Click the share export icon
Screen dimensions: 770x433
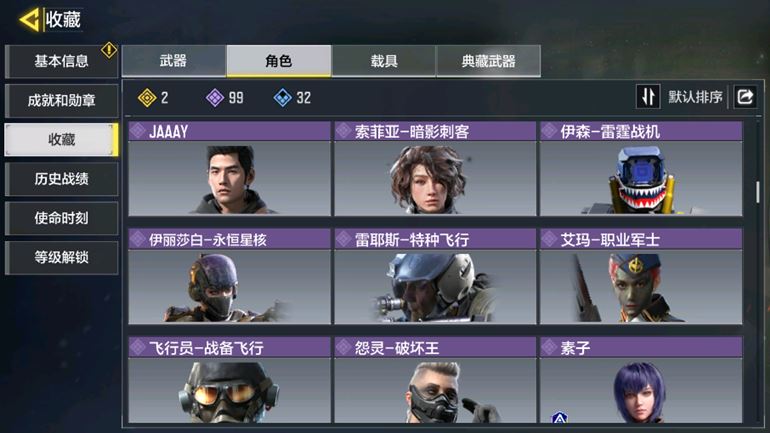745,97
